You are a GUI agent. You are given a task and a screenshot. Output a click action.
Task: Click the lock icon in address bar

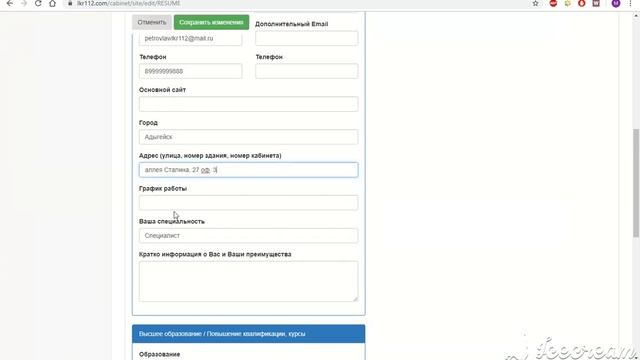pyautogui.click(x=70, y=3)
